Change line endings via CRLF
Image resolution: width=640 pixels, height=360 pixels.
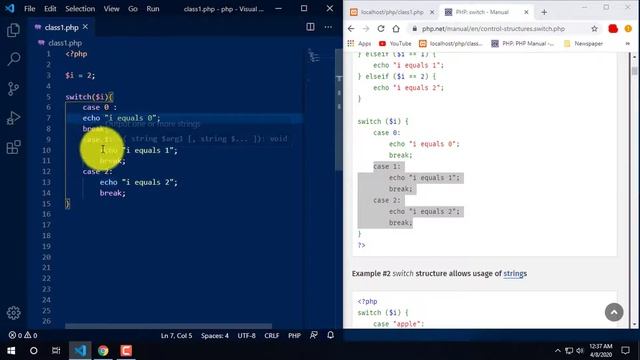coord(271,336)
